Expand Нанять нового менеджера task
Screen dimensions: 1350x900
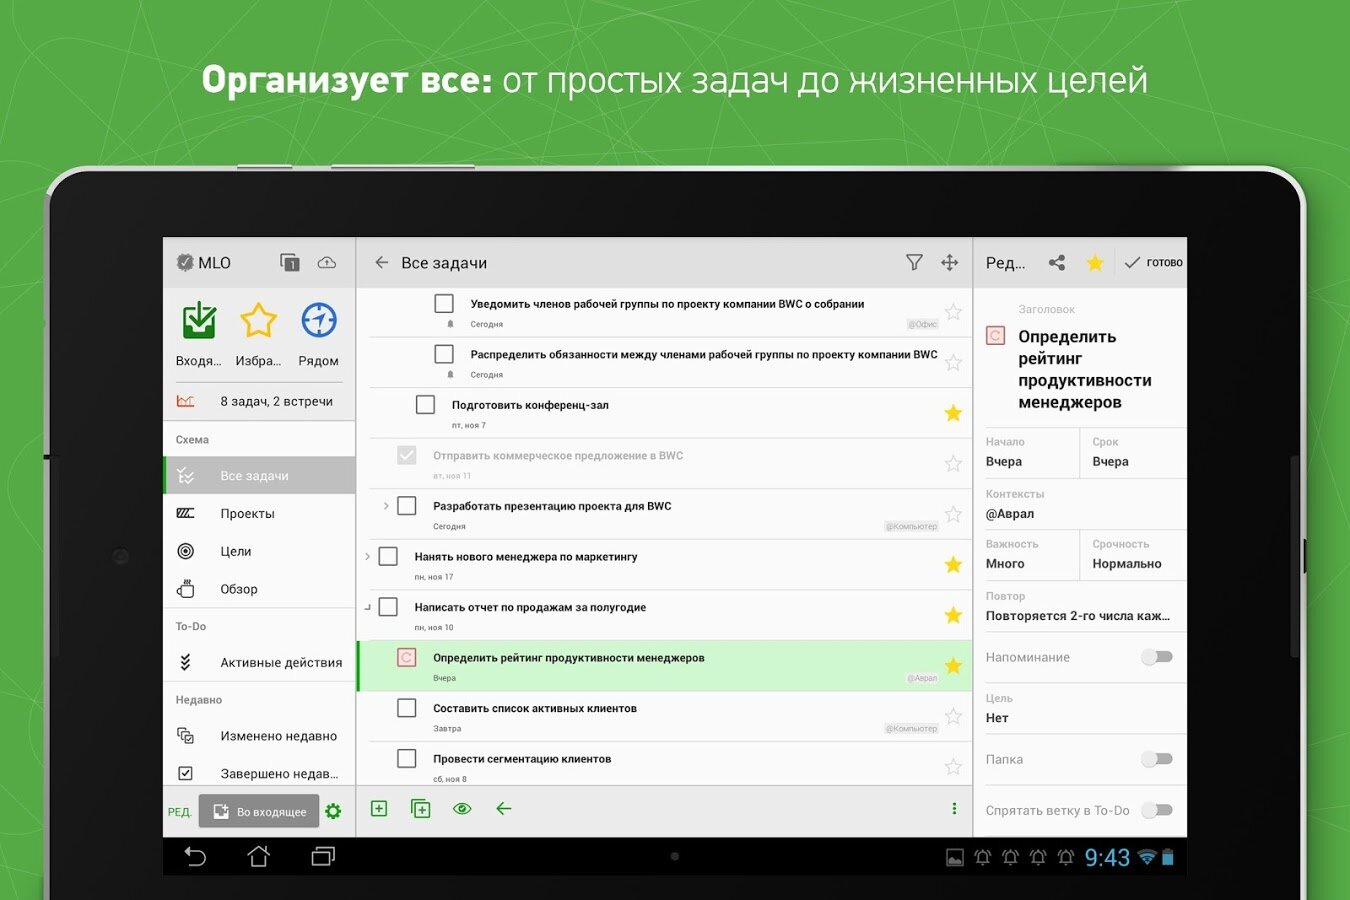click(x=367, y=556)
